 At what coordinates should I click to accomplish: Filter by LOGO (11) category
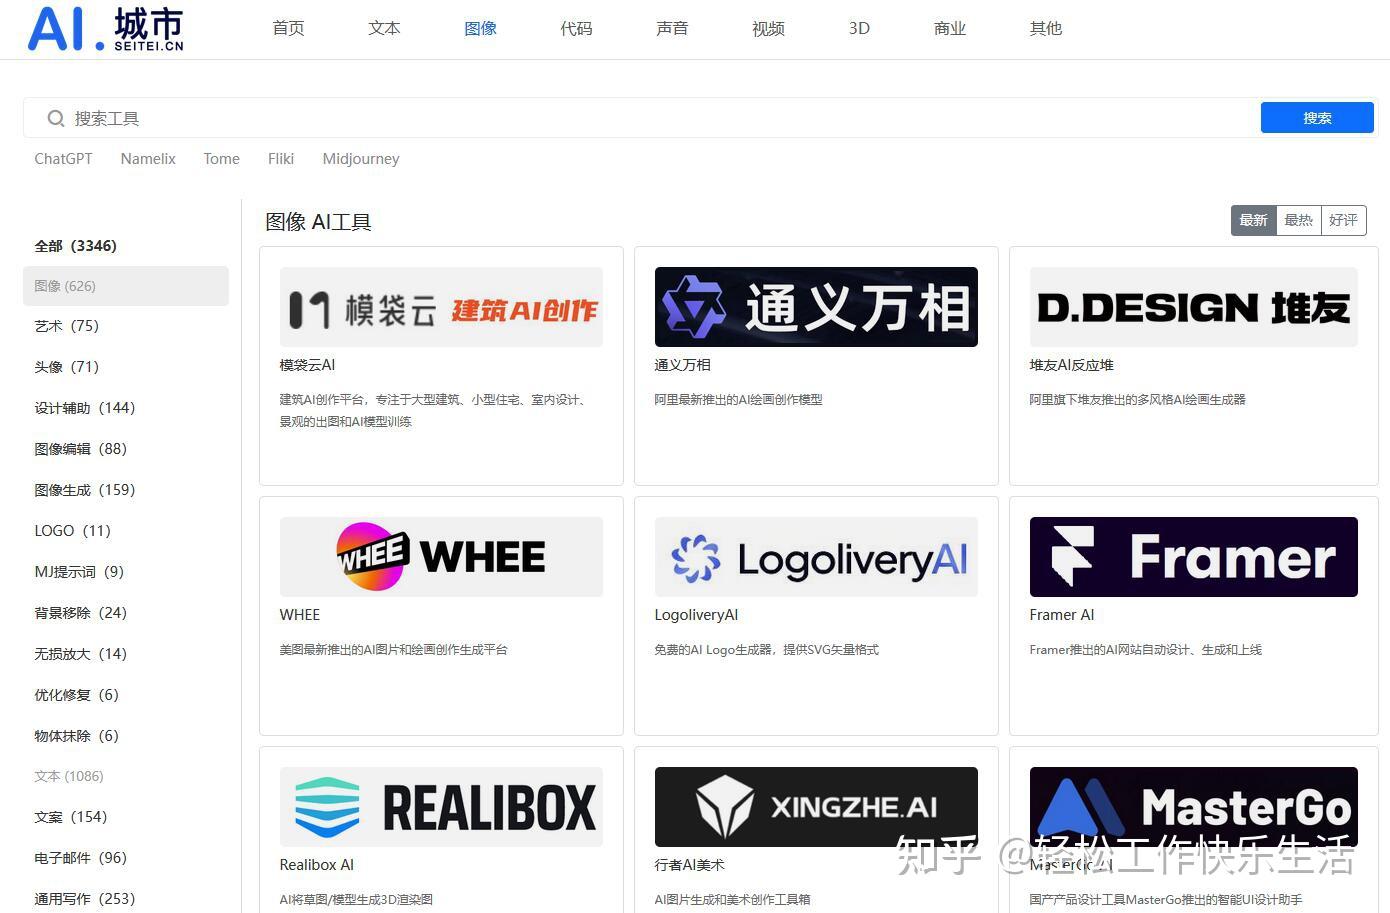(x=73, y=531)
